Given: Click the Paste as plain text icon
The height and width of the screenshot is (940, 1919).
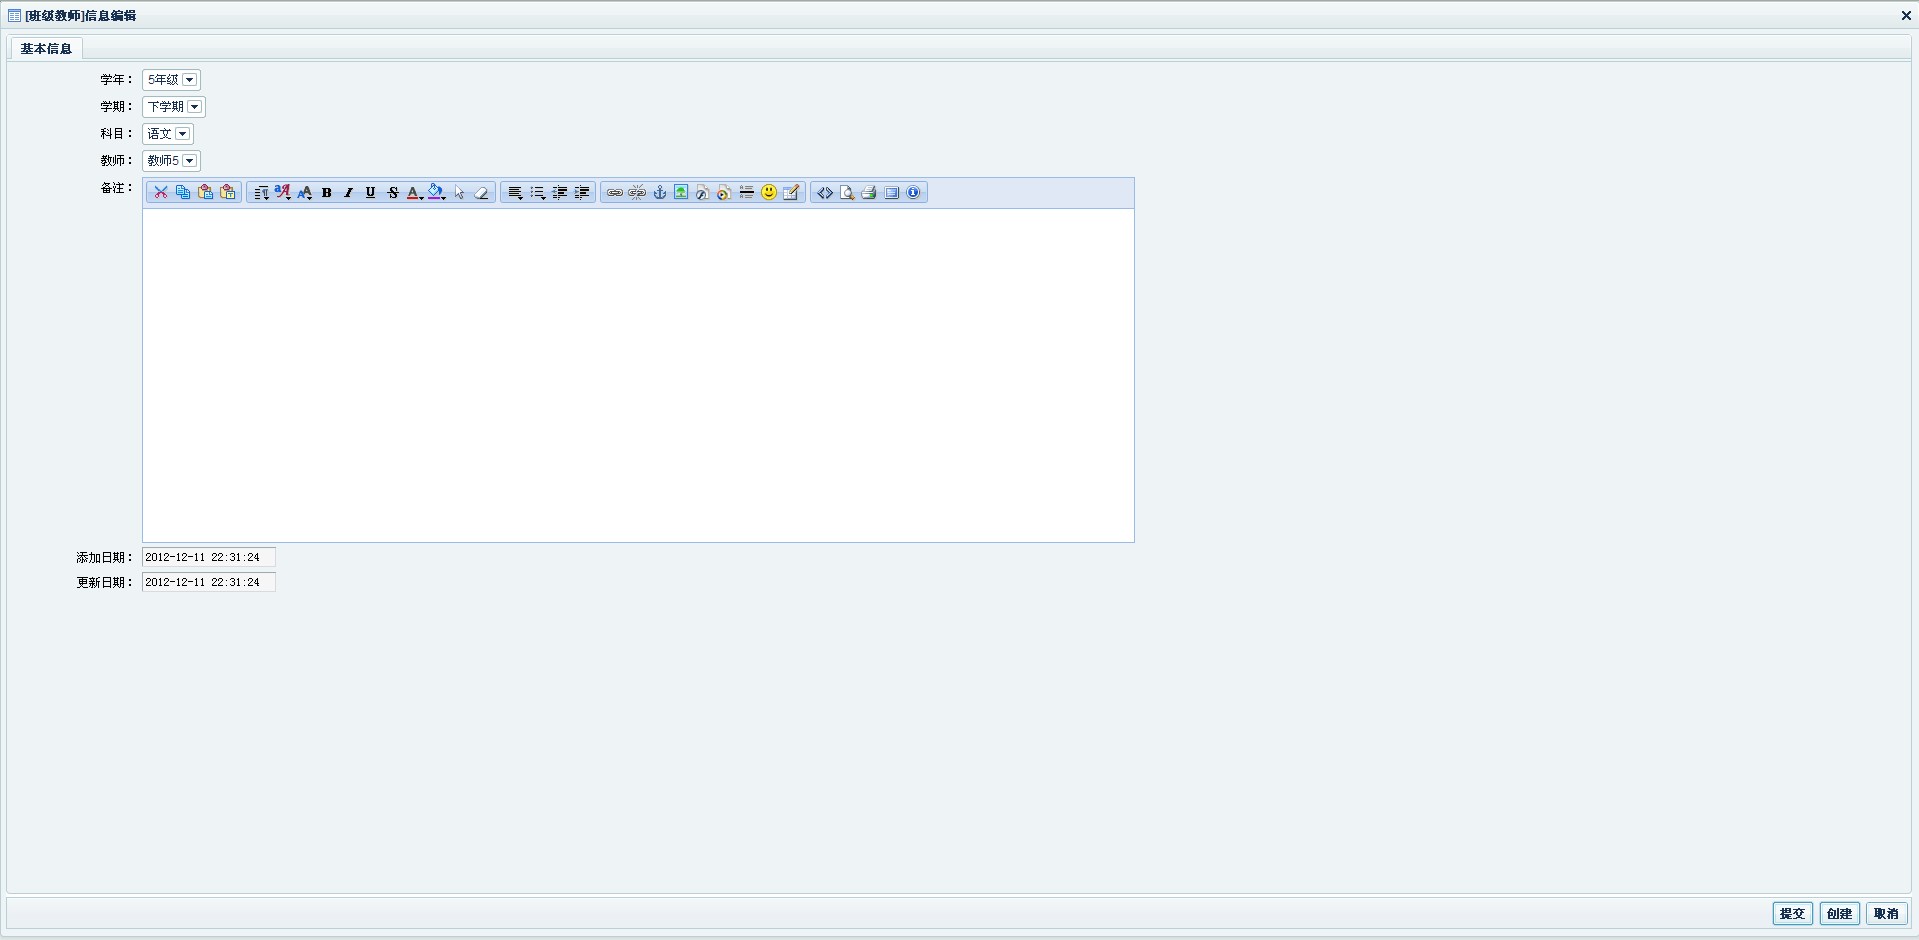Looking at the screenshot, I should coord(227,192).
